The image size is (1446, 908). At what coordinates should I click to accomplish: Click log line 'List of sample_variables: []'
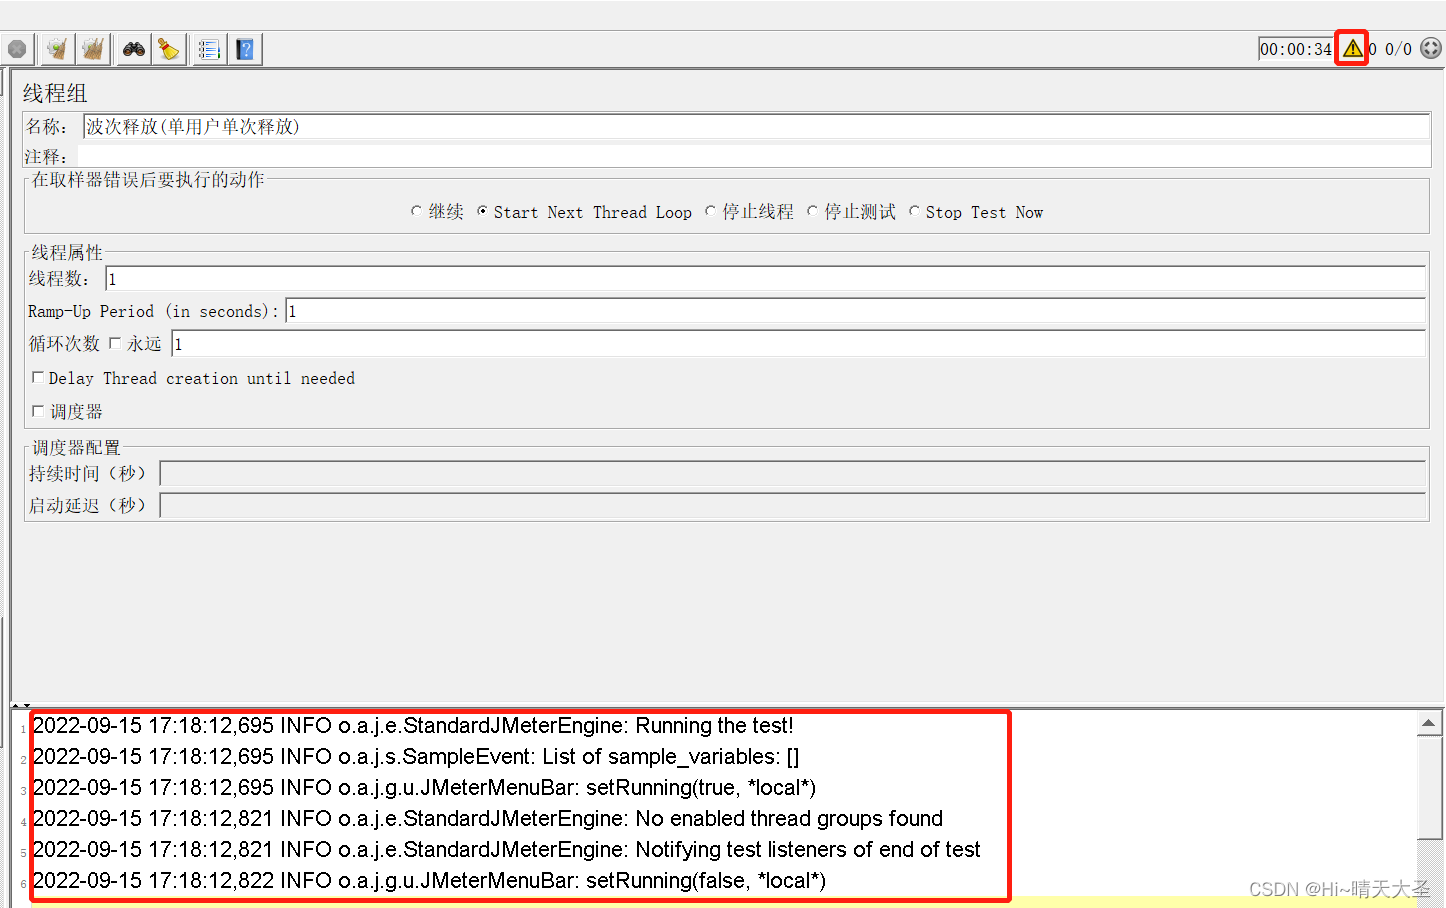tap(416, 757)
